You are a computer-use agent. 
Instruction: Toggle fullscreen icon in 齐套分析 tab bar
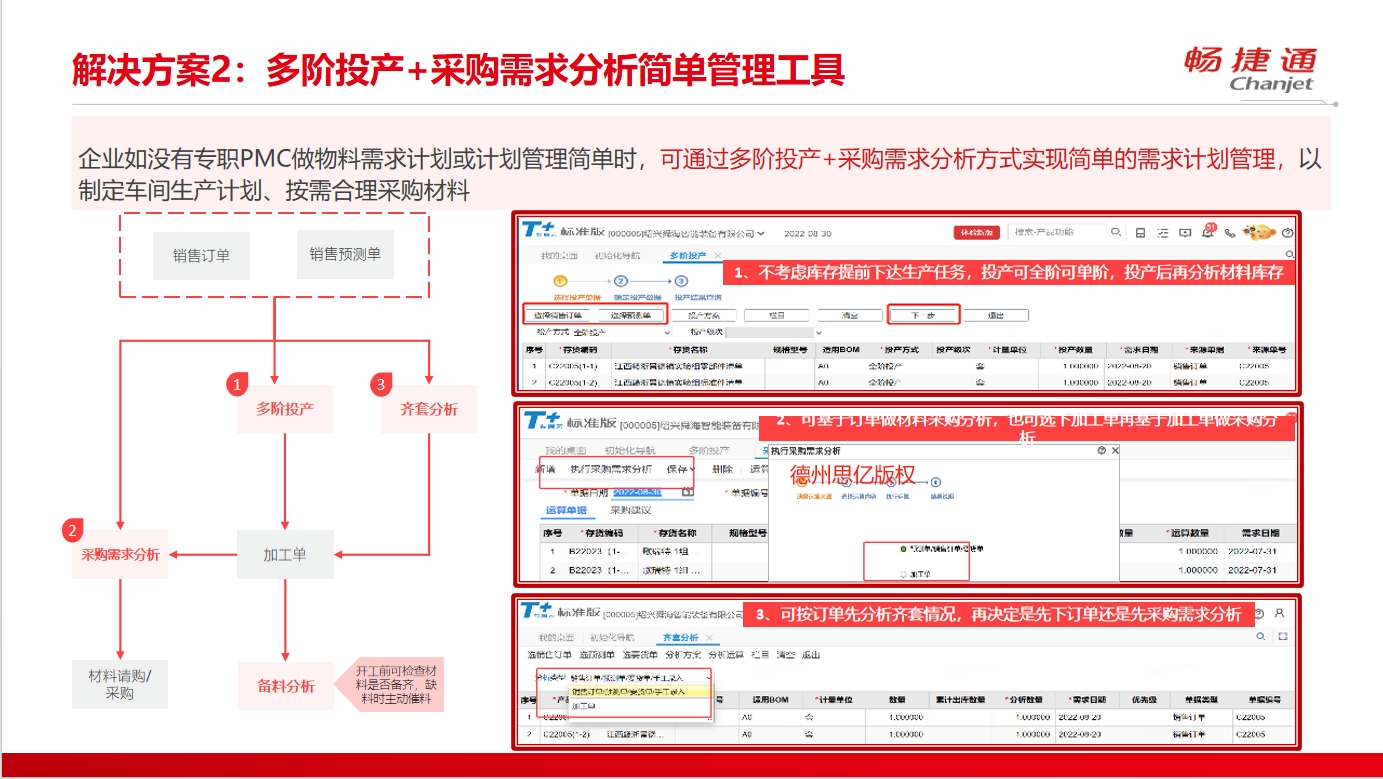coord(1283,636)
